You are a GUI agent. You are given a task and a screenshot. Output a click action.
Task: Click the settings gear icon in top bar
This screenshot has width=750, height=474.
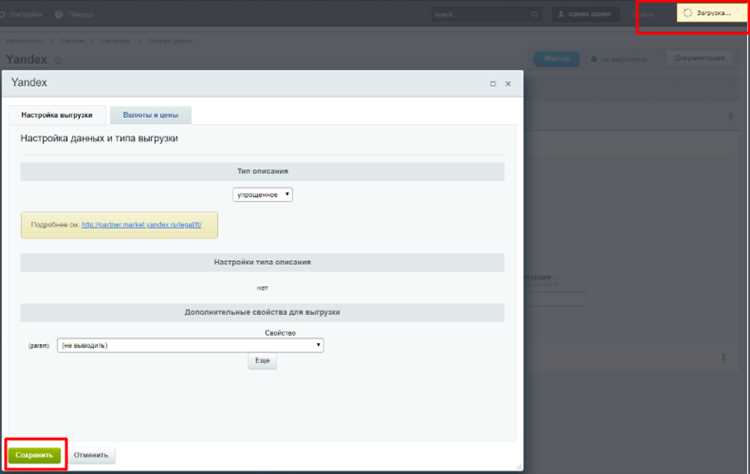coord(2,14)
